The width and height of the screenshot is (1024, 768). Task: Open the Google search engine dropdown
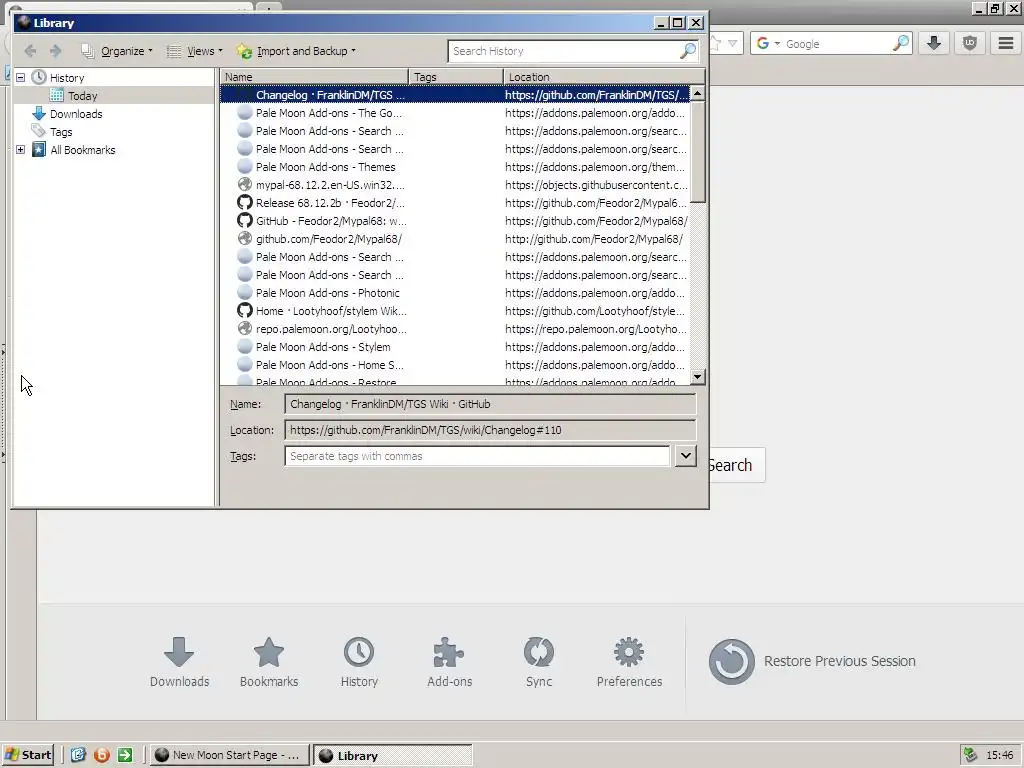tap(768, 44)
